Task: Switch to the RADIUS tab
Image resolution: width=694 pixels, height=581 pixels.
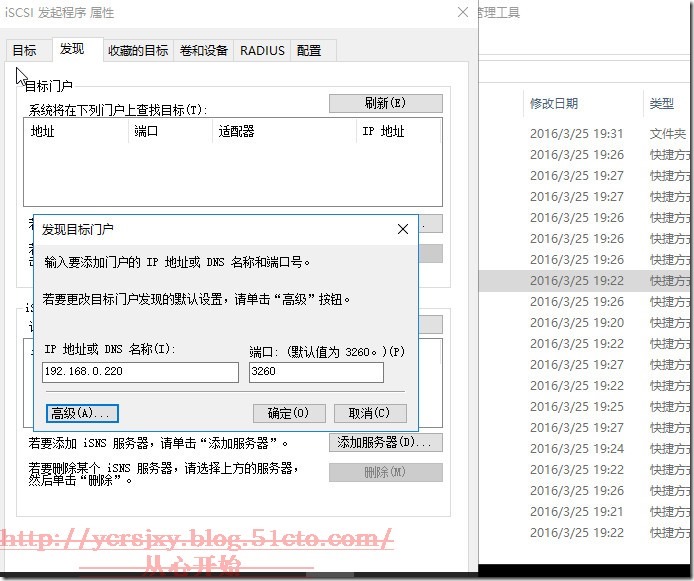Action: pyautogui.click(x=262, y=50)
